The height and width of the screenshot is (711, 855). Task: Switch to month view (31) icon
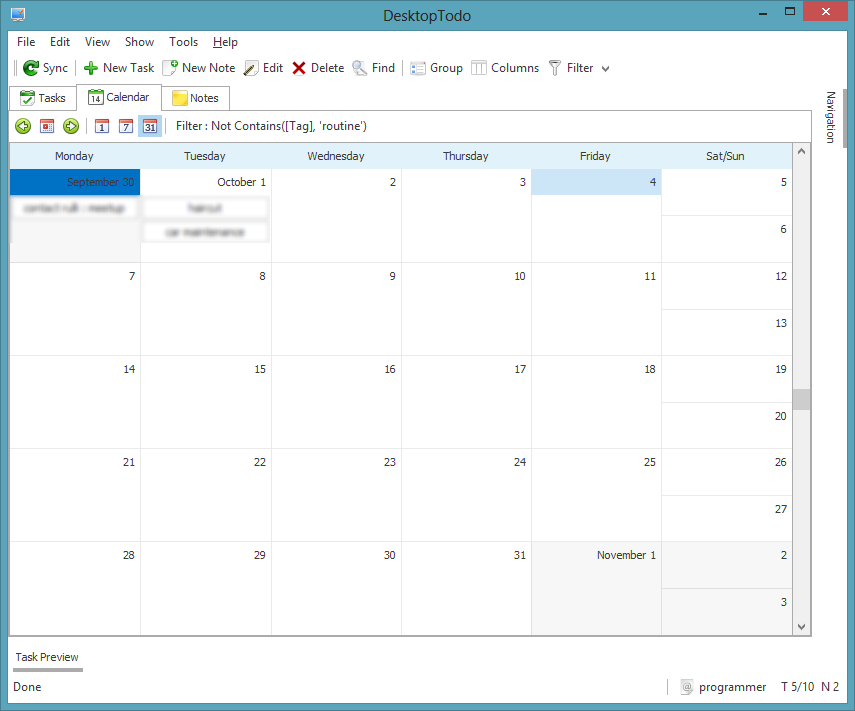click(x=150, y=126)
